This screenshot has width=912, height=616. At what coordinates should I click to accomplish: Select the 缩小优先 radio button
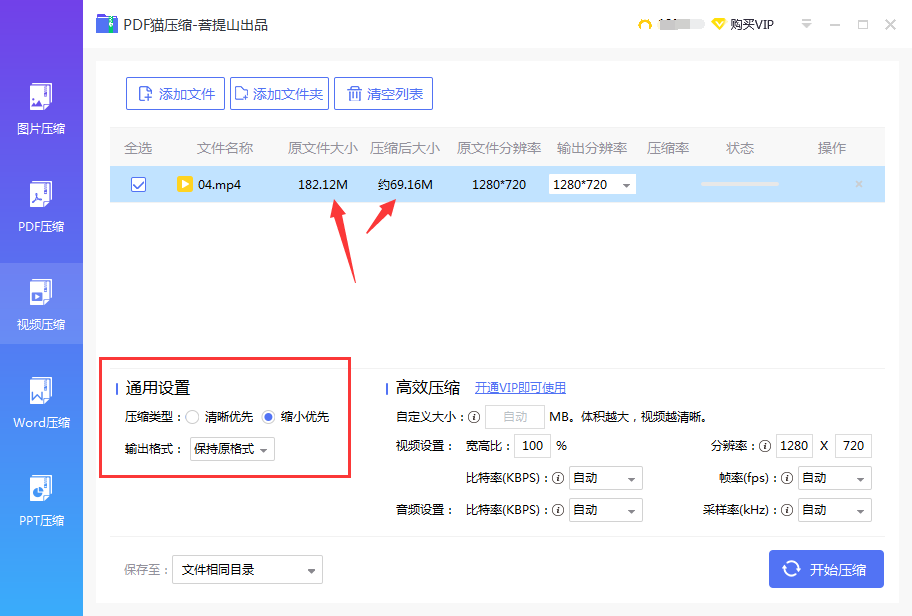268,417
